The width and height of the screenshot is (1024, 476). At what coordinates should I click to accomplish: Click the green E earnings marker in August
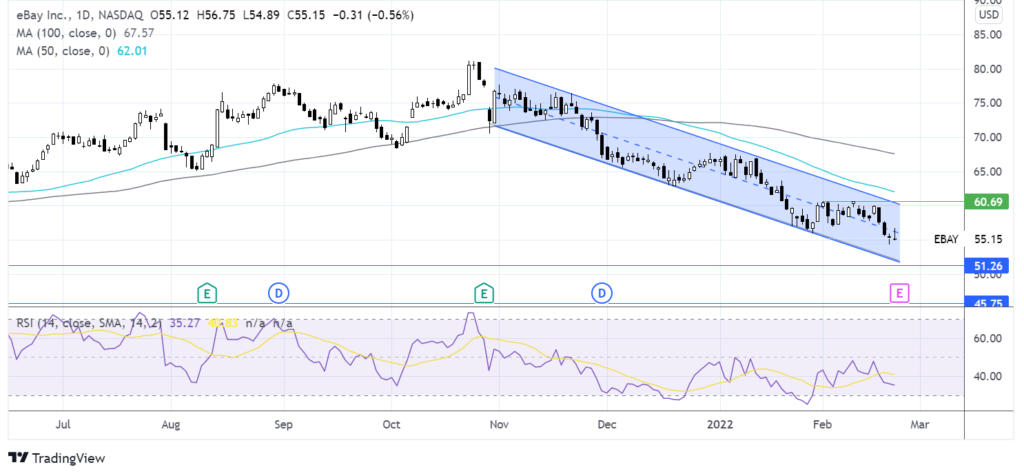pyautogui.click(x=206, y=294)
